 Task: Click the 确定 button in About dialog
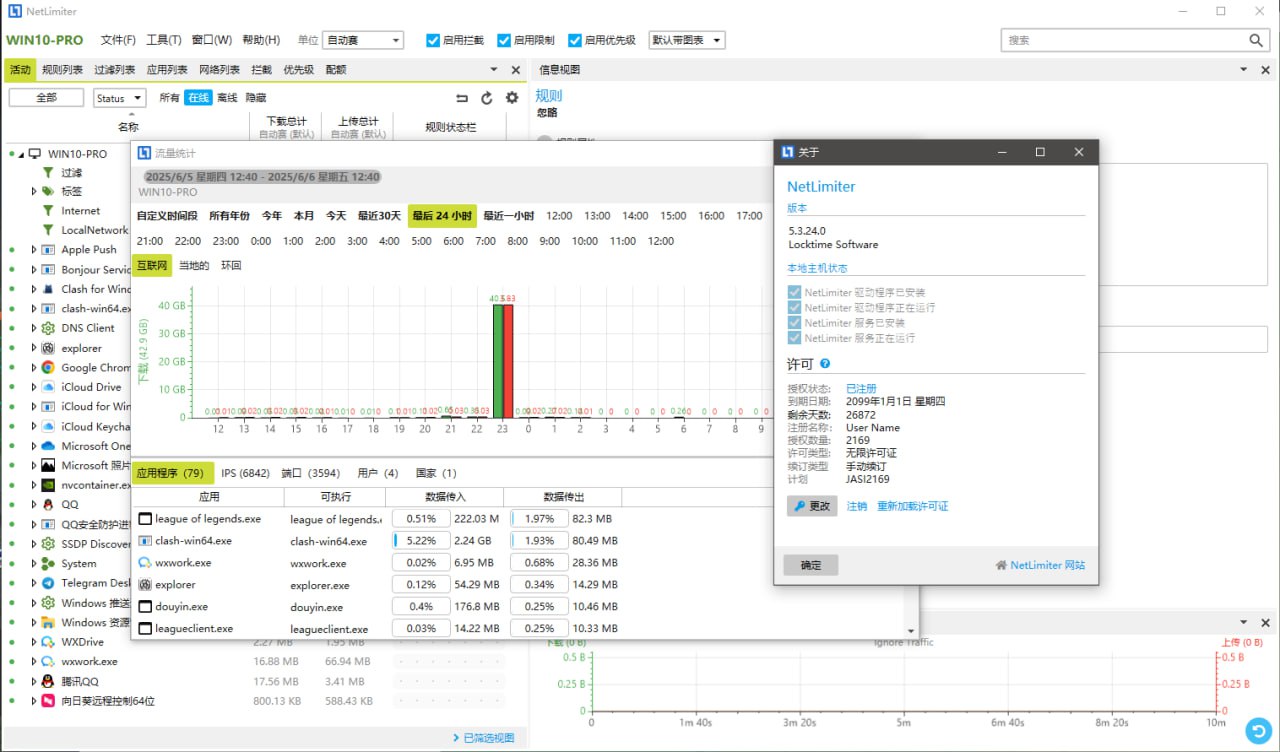(x=811, y=565)
